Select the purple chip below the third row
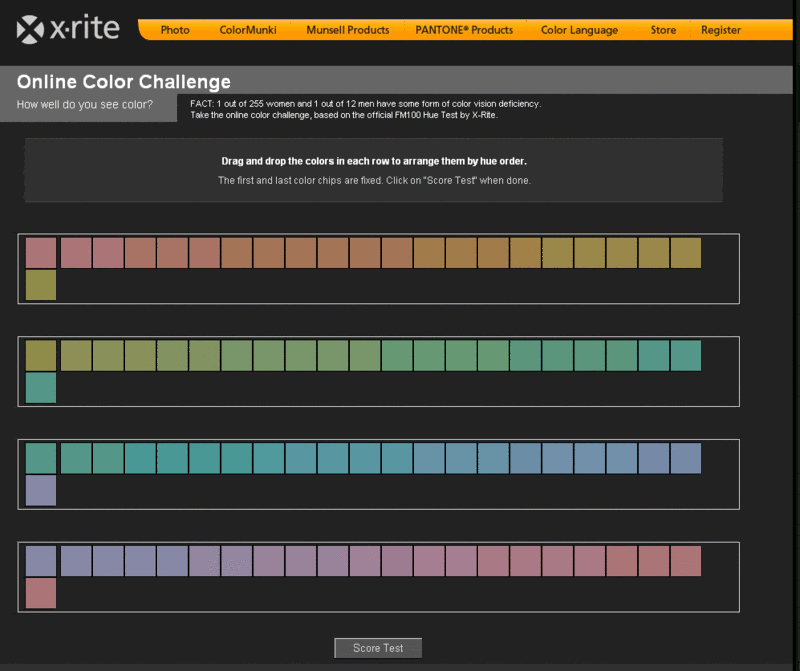This screenshot has width=800, height=671. (41, 491)
